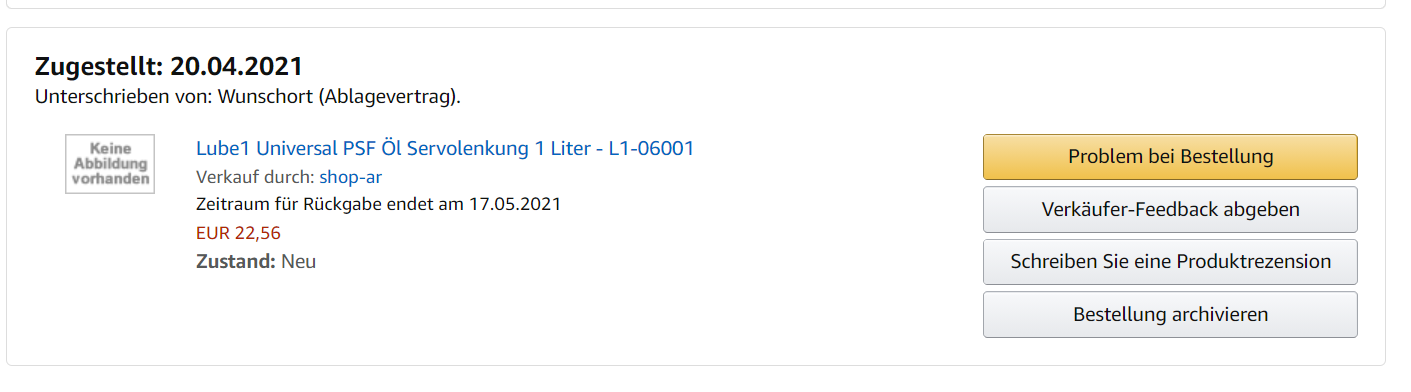Open the 'Keine Abbildung vorhanden' product thumbnail

click(110, 163)
